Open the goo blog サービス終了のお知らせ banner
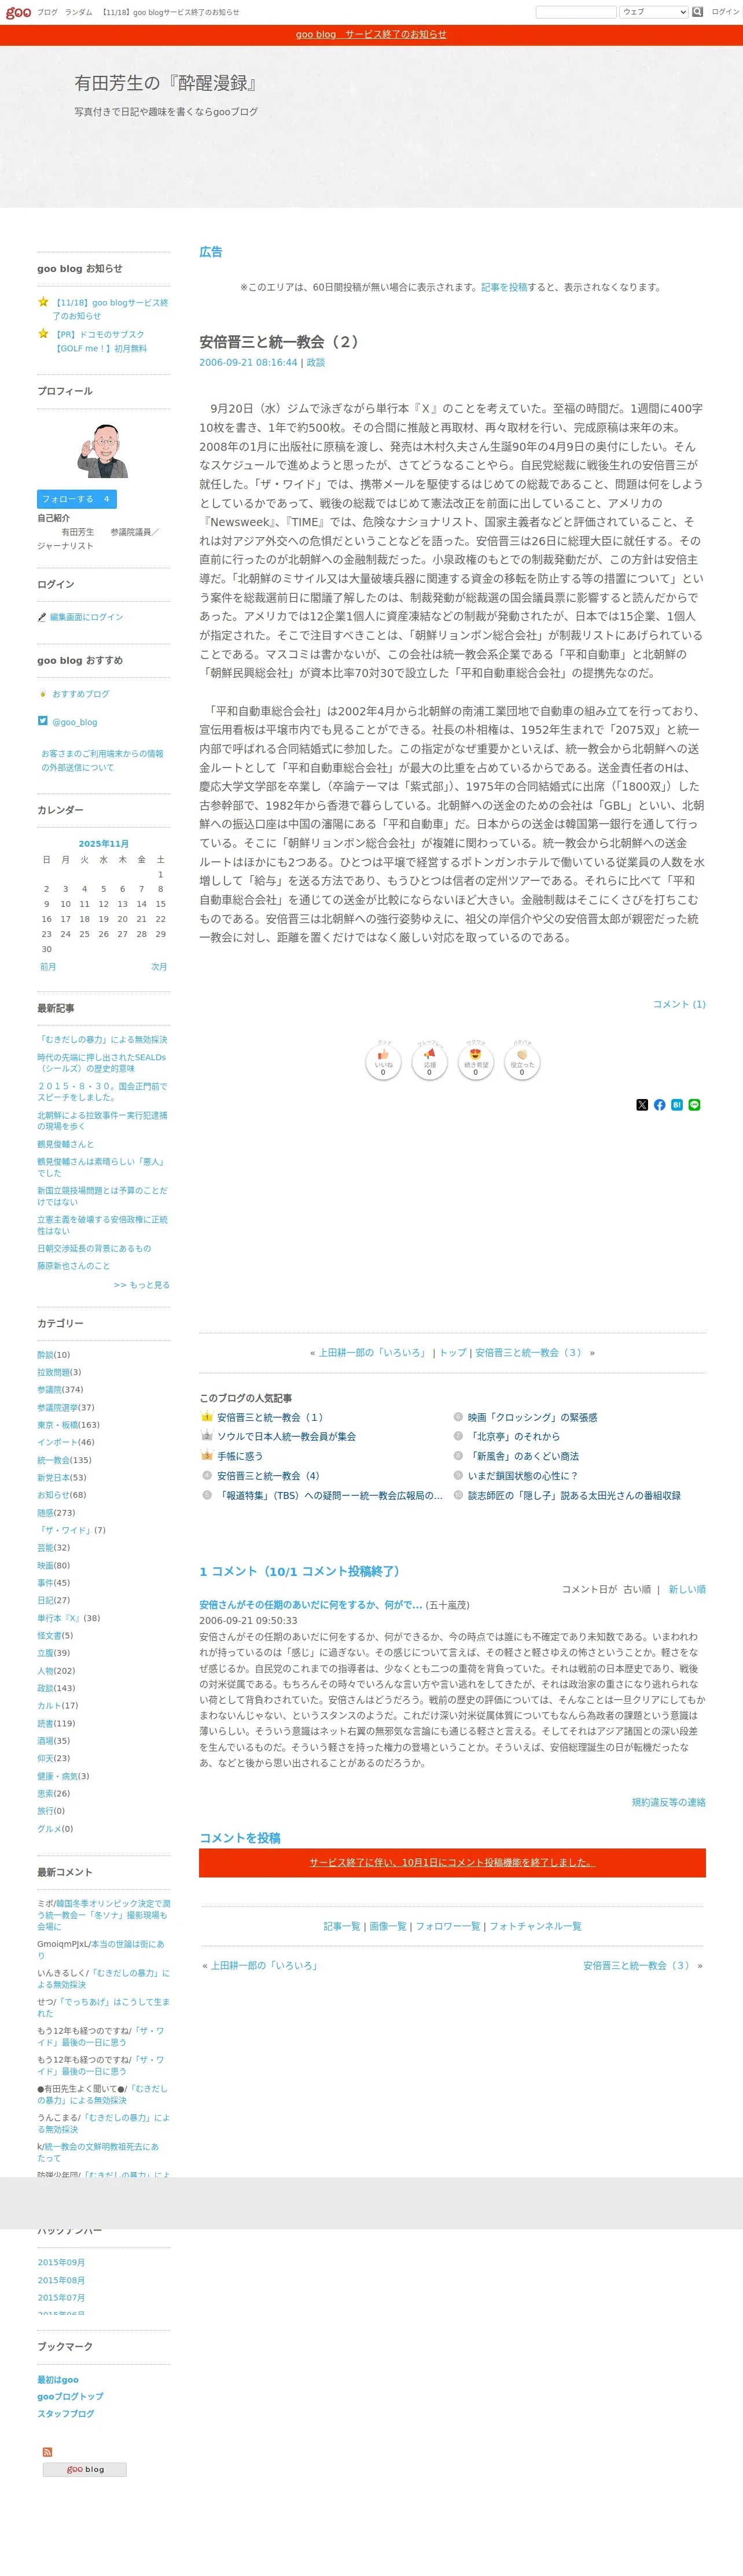 (371, 34)
